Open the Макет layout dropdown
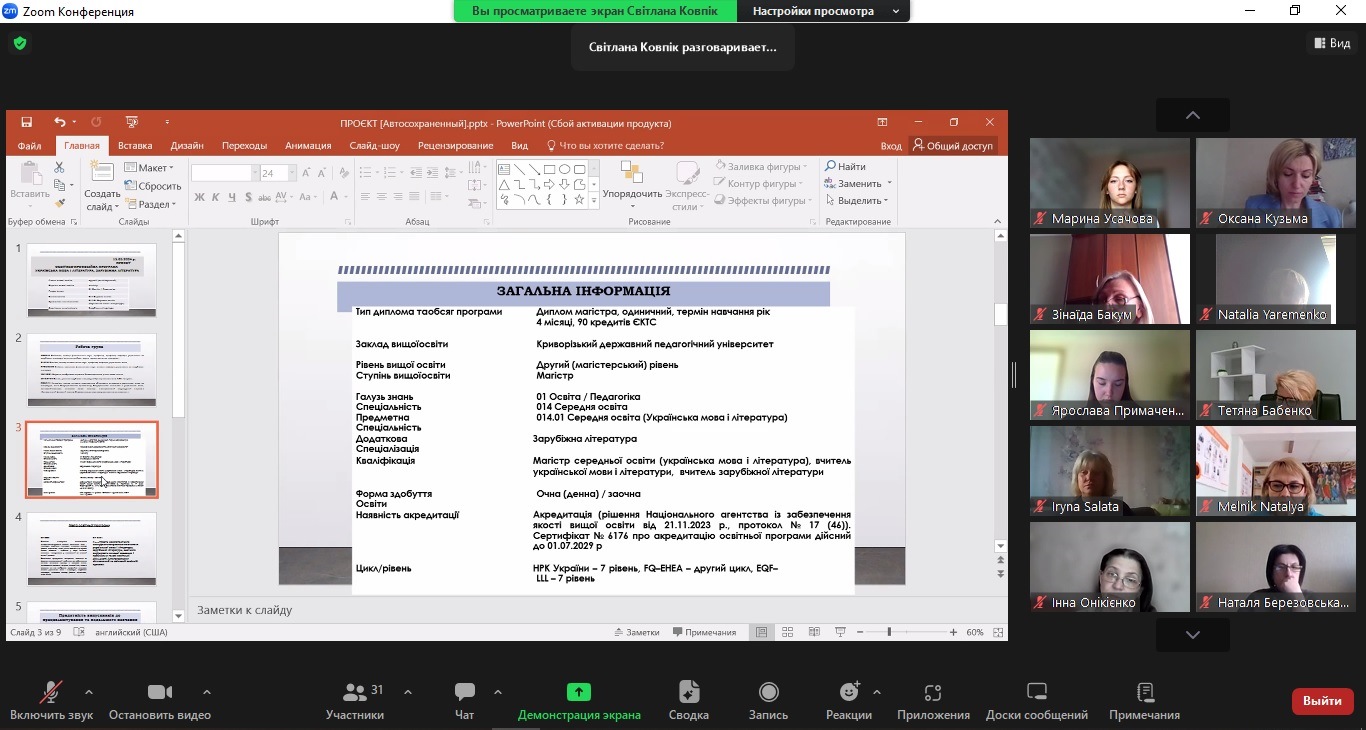Viewport: 1366px width, 730px height. [x=149, y=168]
